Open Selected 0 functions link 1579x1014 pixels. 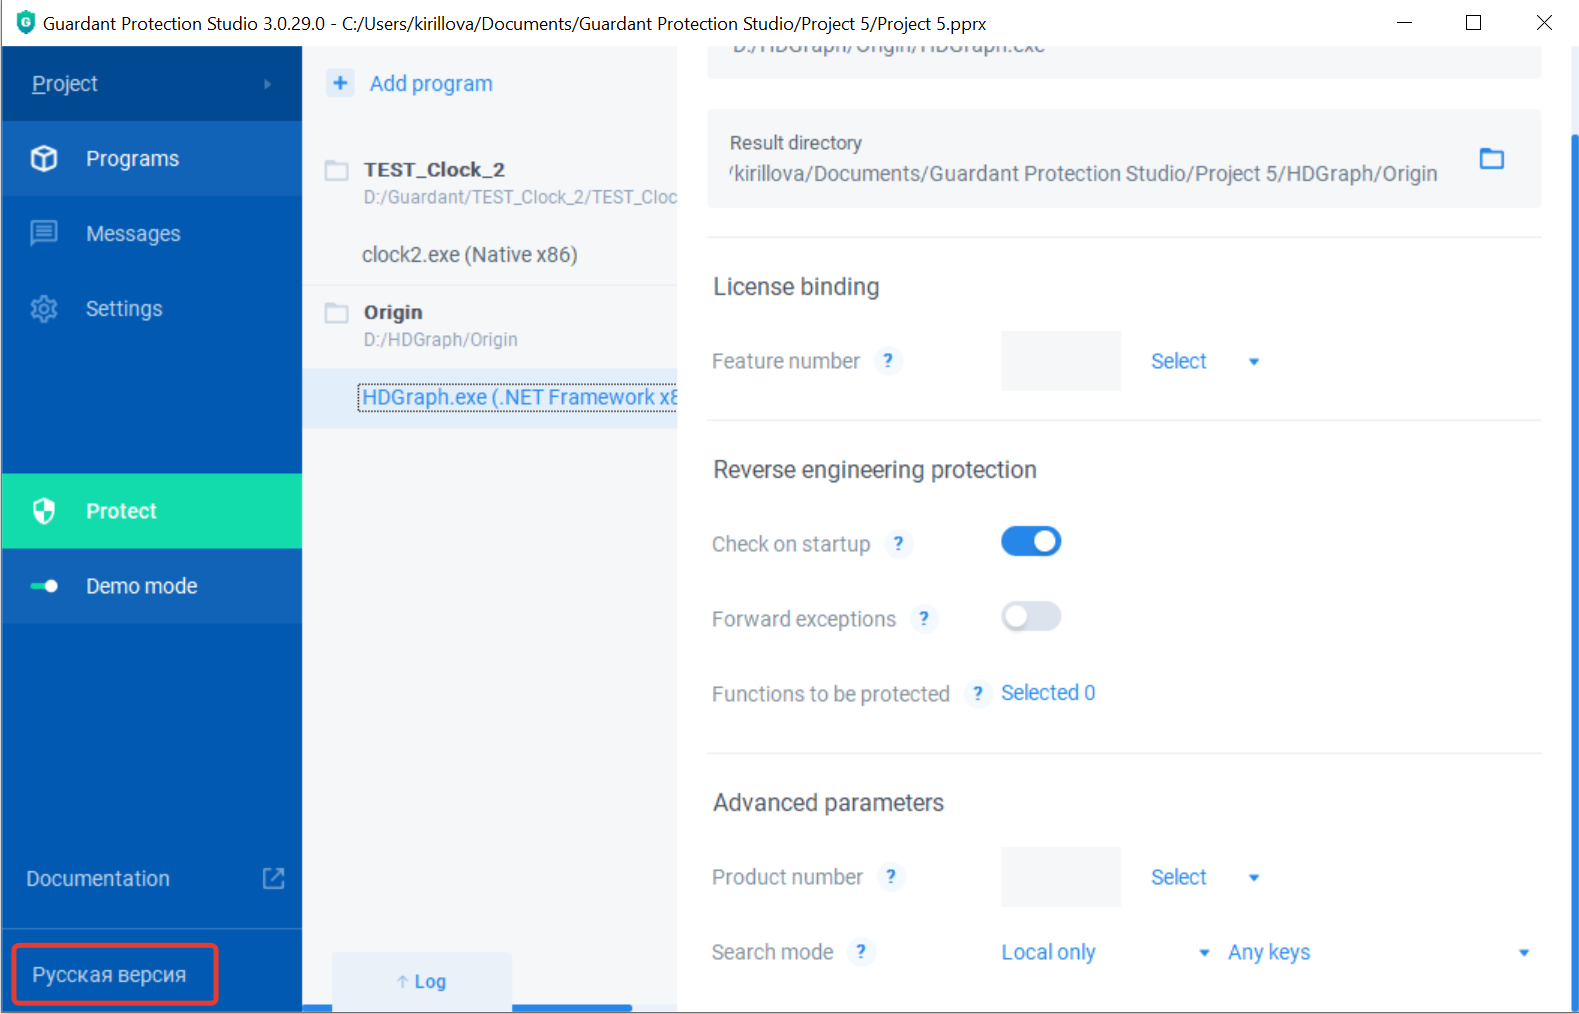[1047, 693]
